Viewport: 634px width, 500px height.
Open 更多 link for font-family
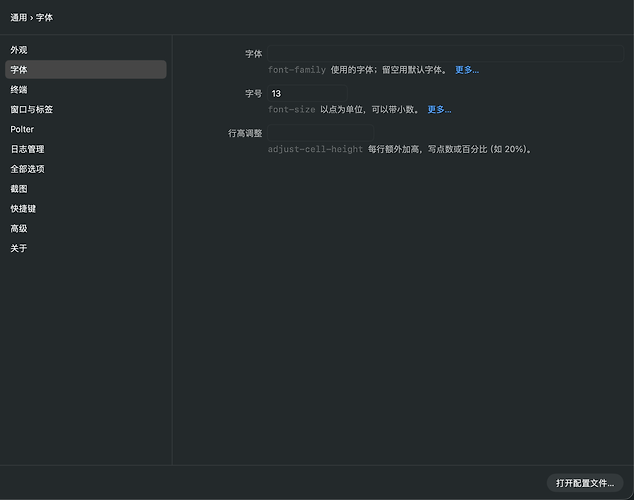467,70
